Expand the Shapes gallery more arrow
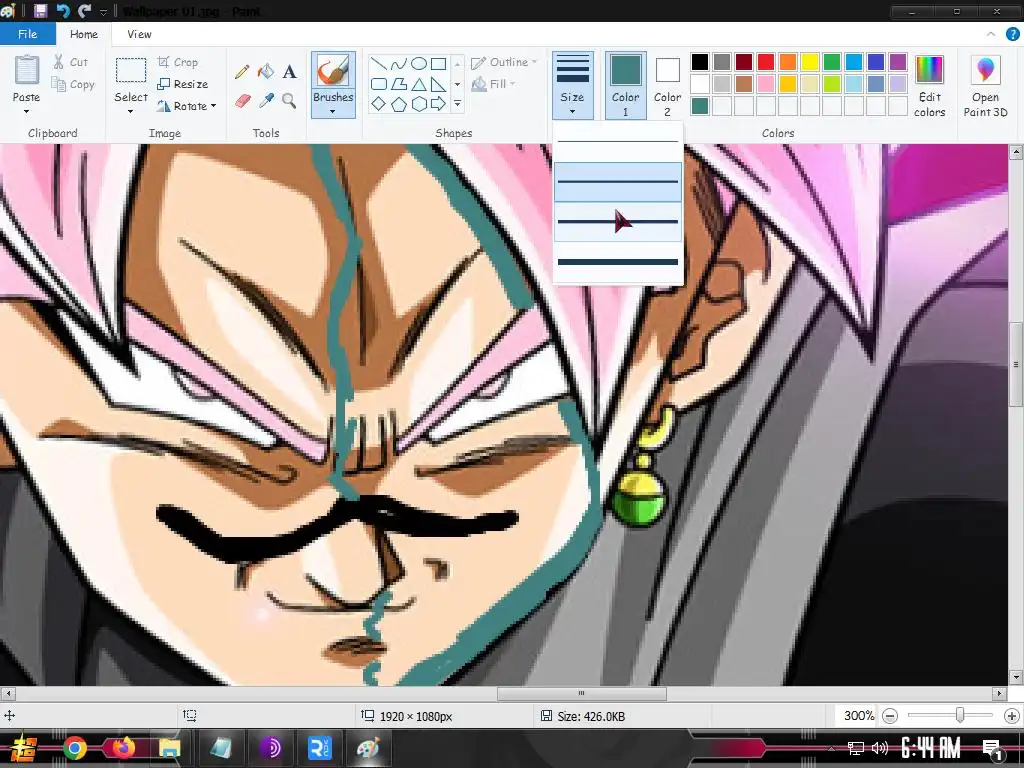Viewport: 1024px width, 768px height. click(x=457, y=104)
